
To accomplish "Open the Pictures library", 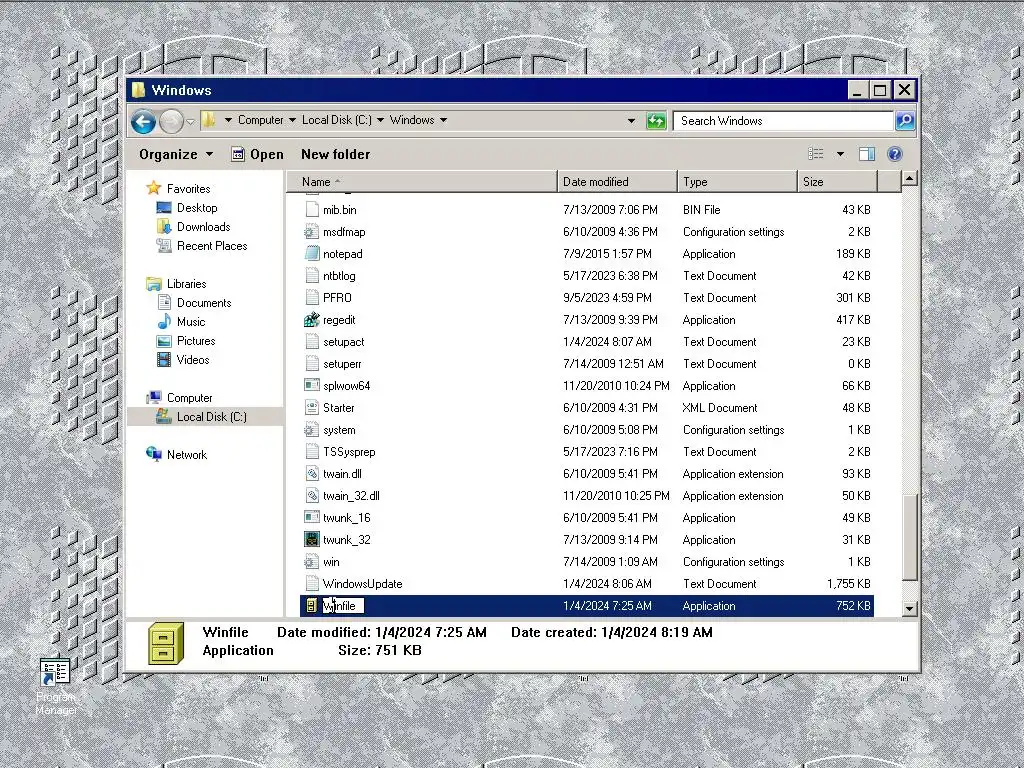I will tap(196, 340).
